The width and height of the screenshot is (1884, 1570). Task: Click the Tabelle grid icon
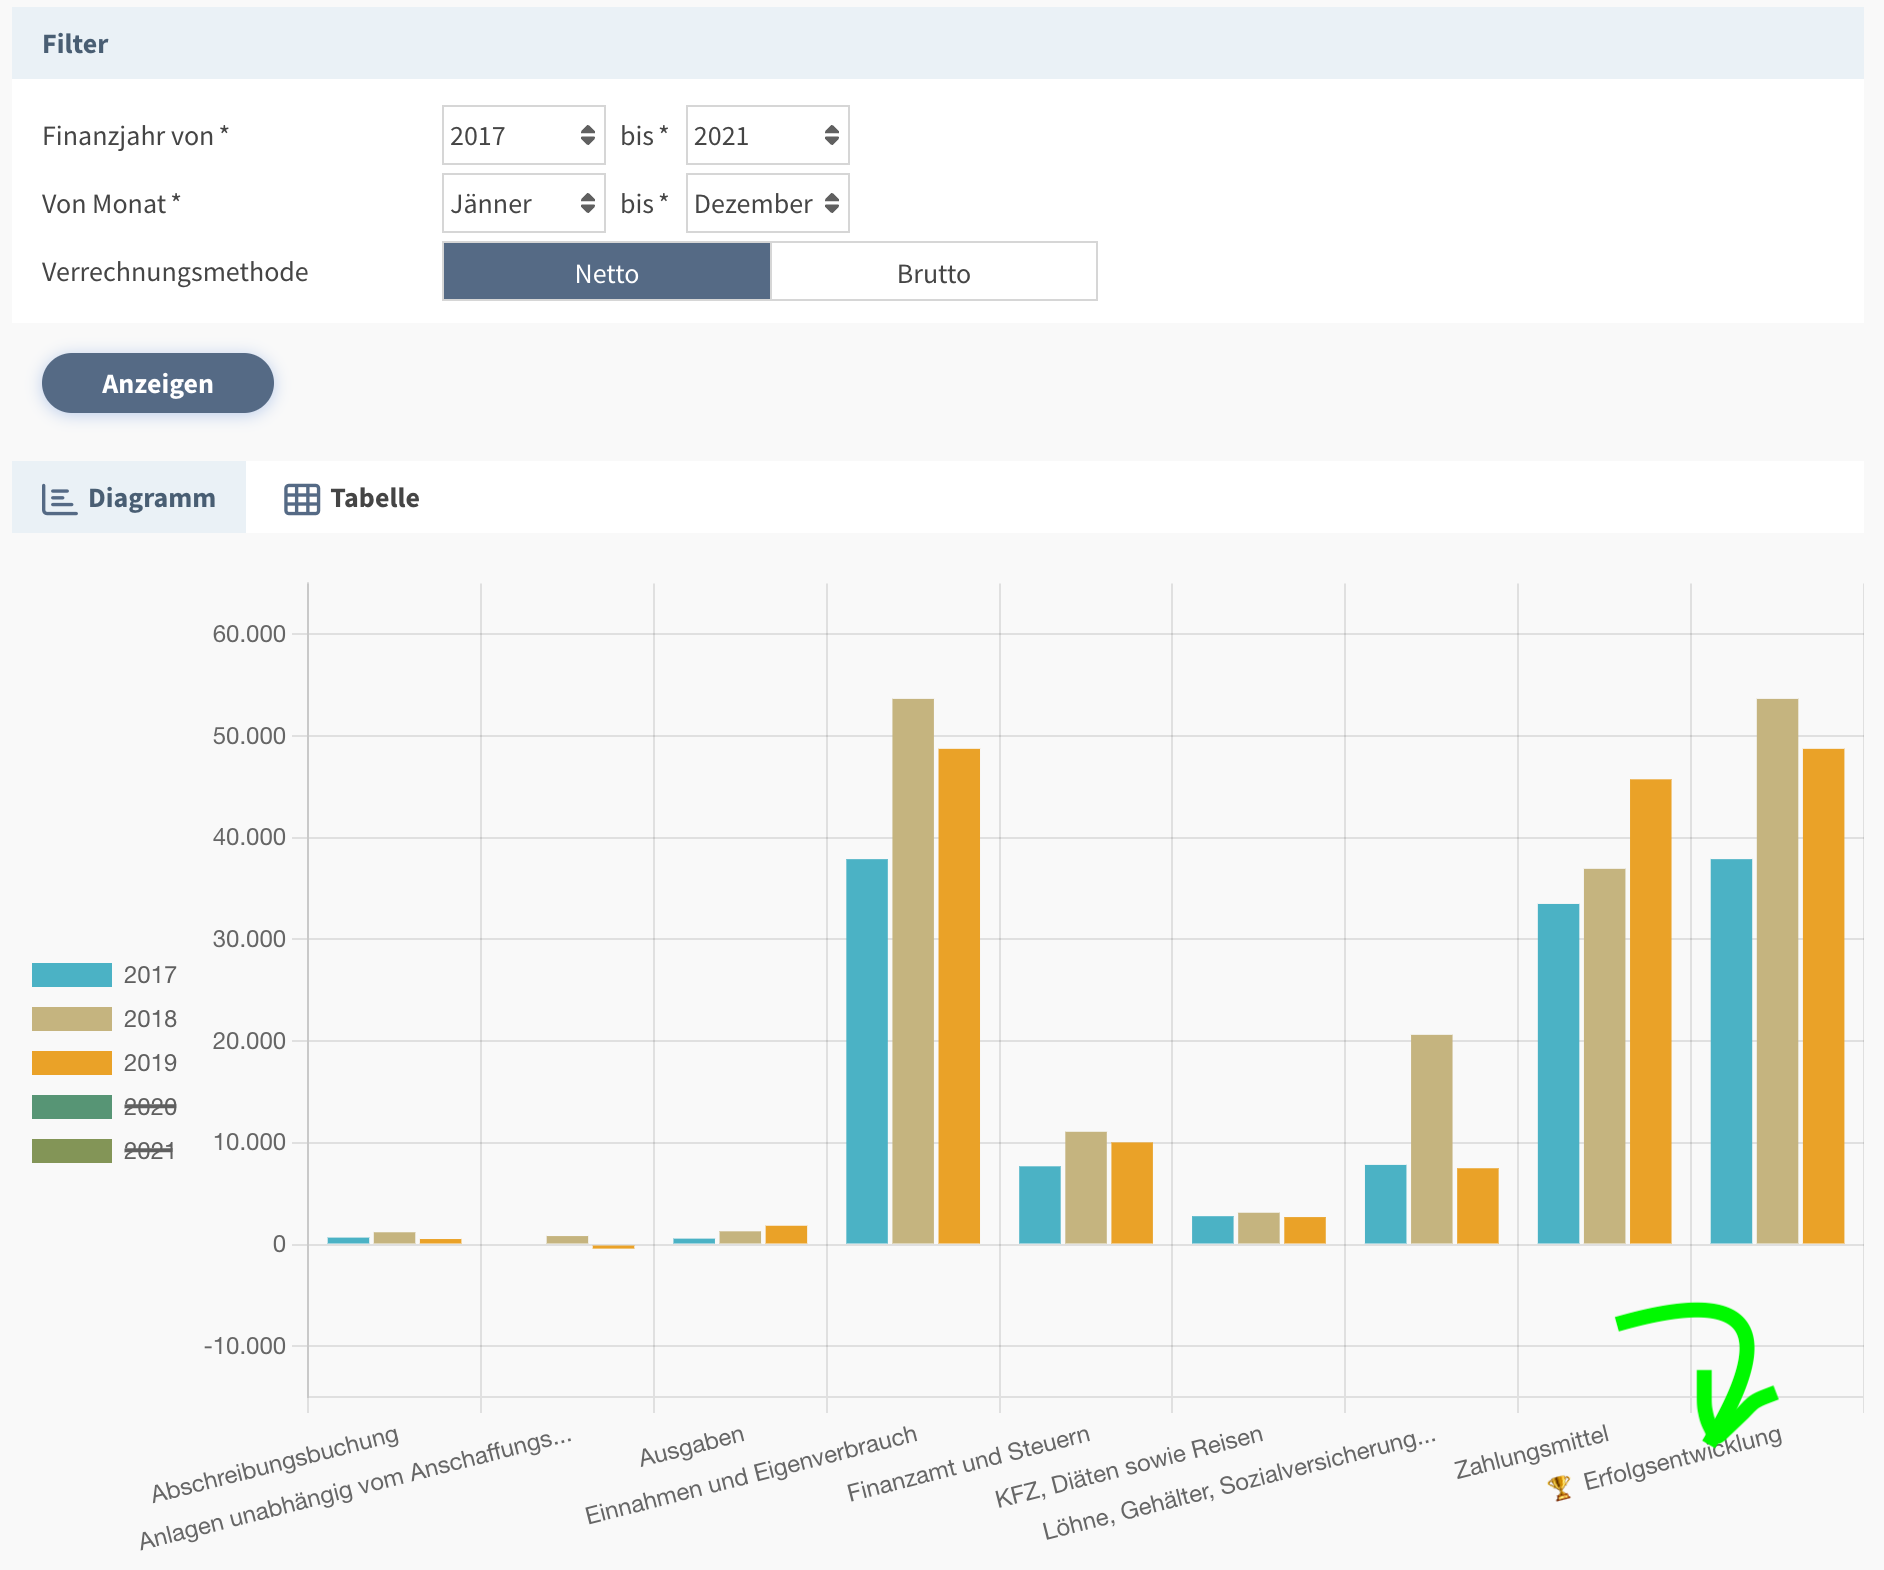302,499
